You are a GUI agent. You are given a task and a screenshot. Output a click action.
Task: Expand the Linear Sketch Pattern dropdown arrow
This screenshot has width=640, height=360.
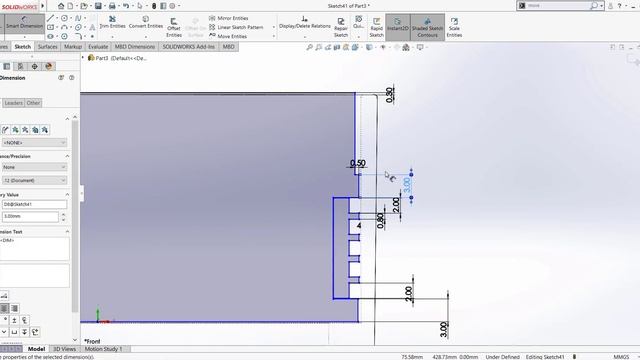pyautogui.click(x=273, y=27)
